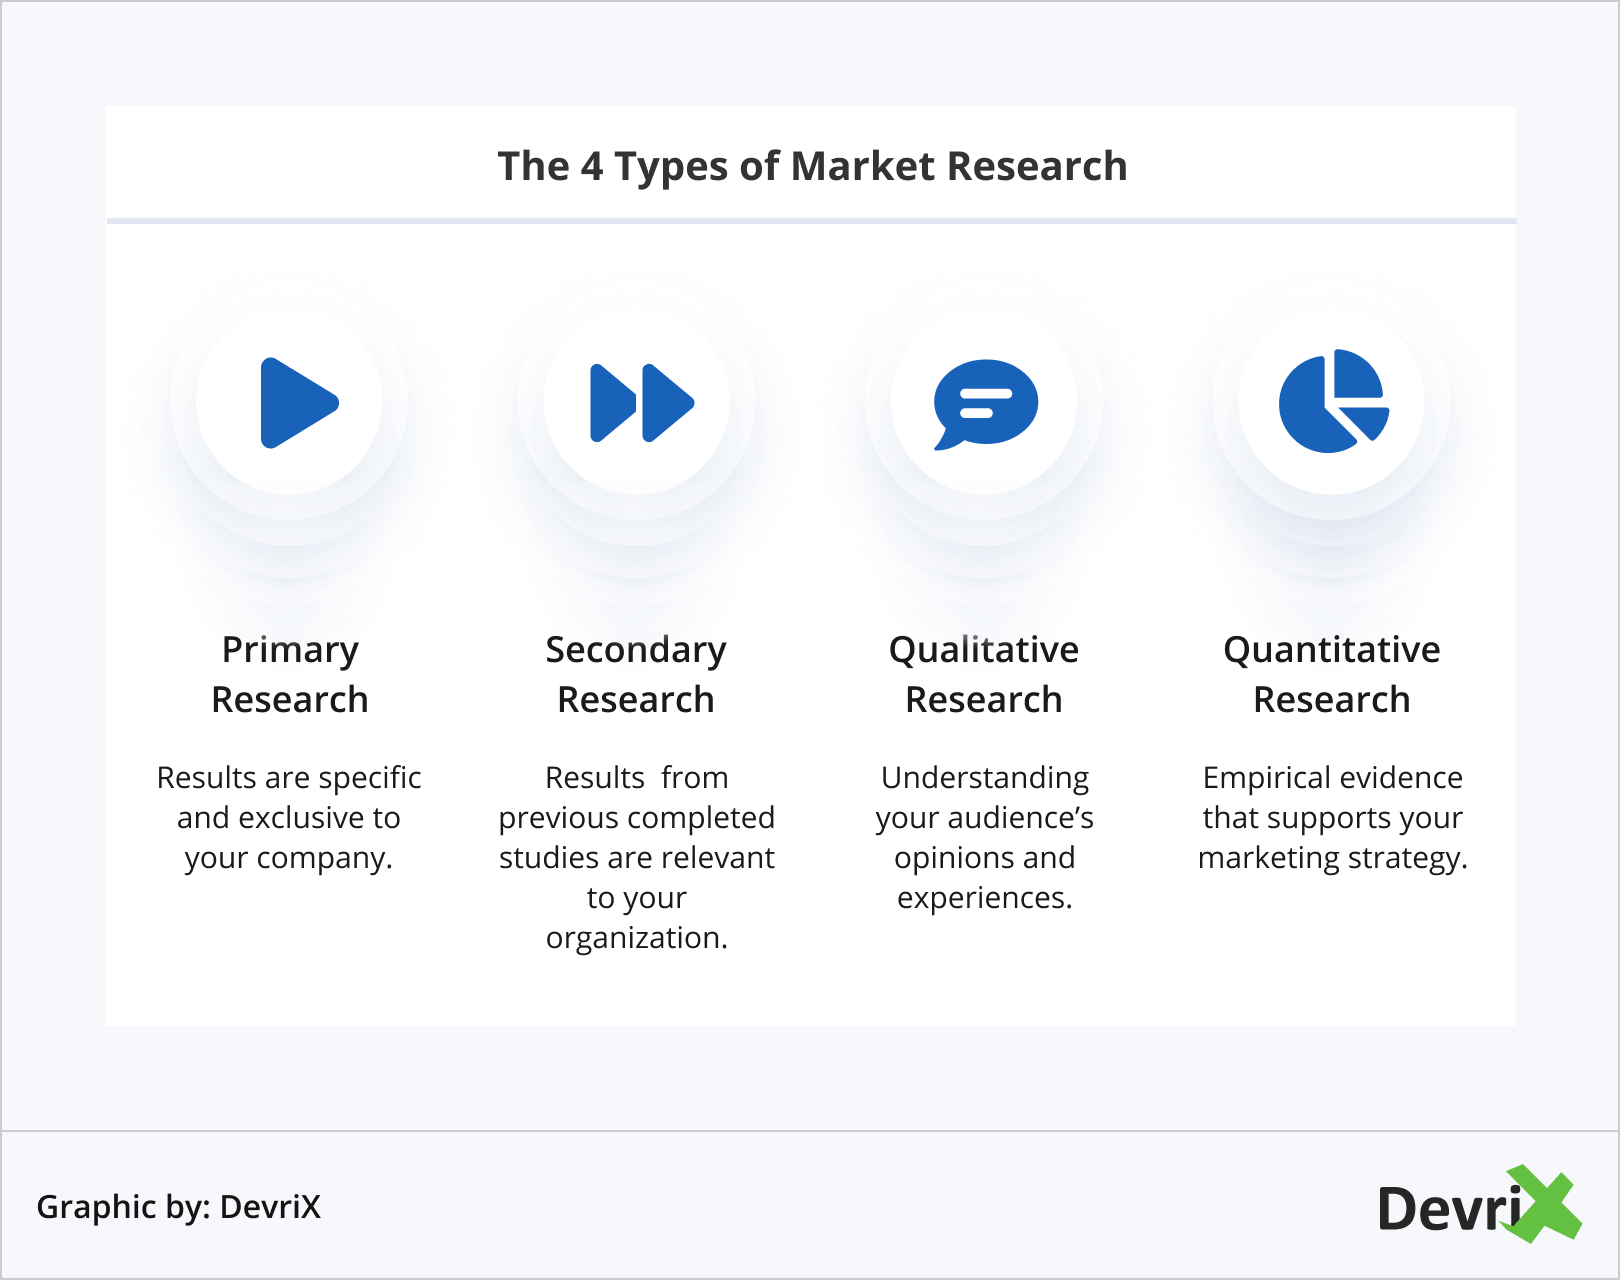1620x1280 pixels.
Task: Select the Secondary Research heading
Action: [636, 674]
